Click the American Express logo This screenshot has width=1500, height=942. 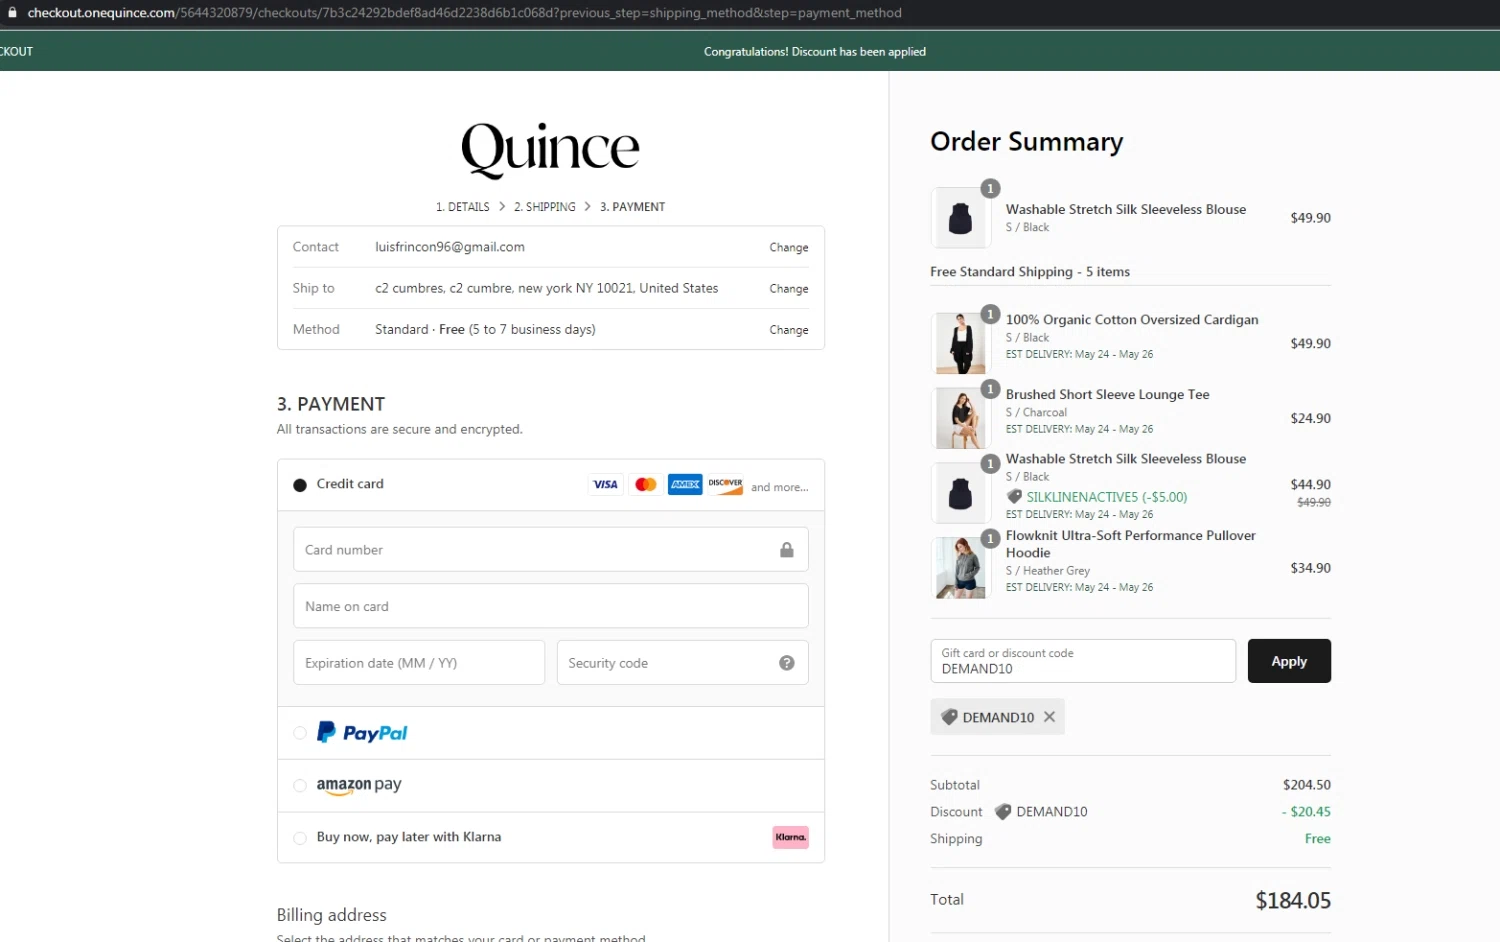[x=685, y=485]
